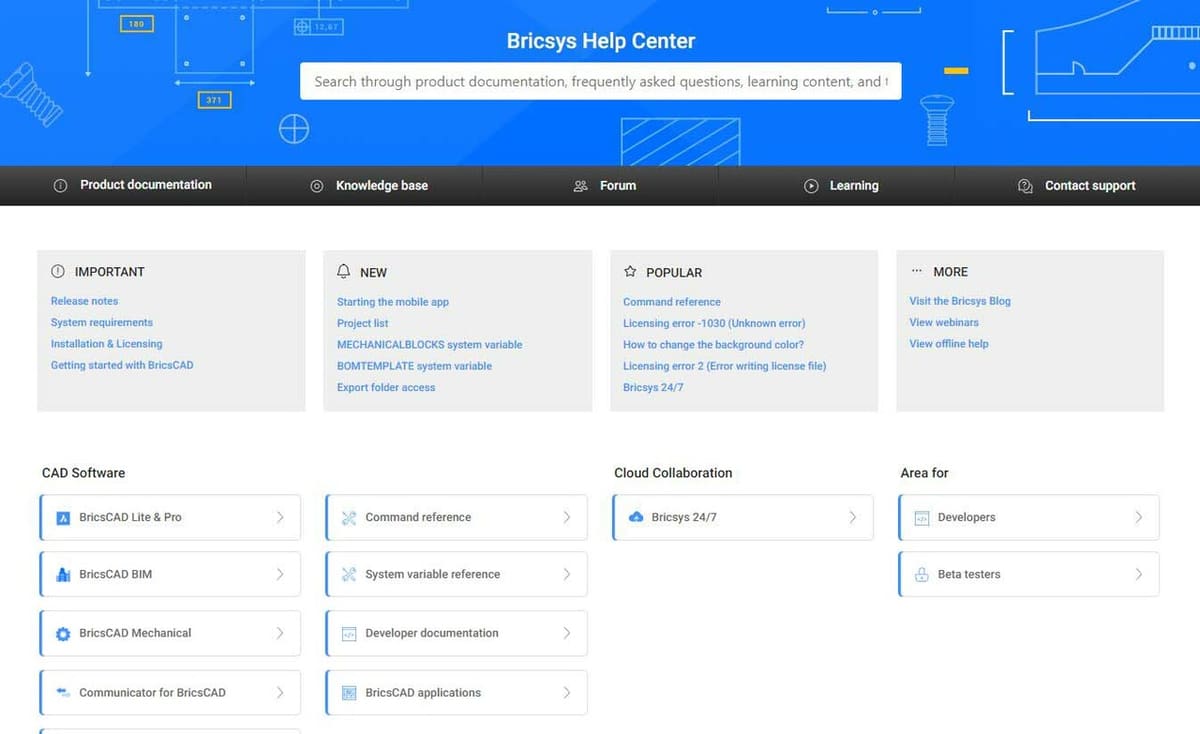Screen dimensions: 1200x734
Task: Open the Project list link
Action: pos(362,324)
